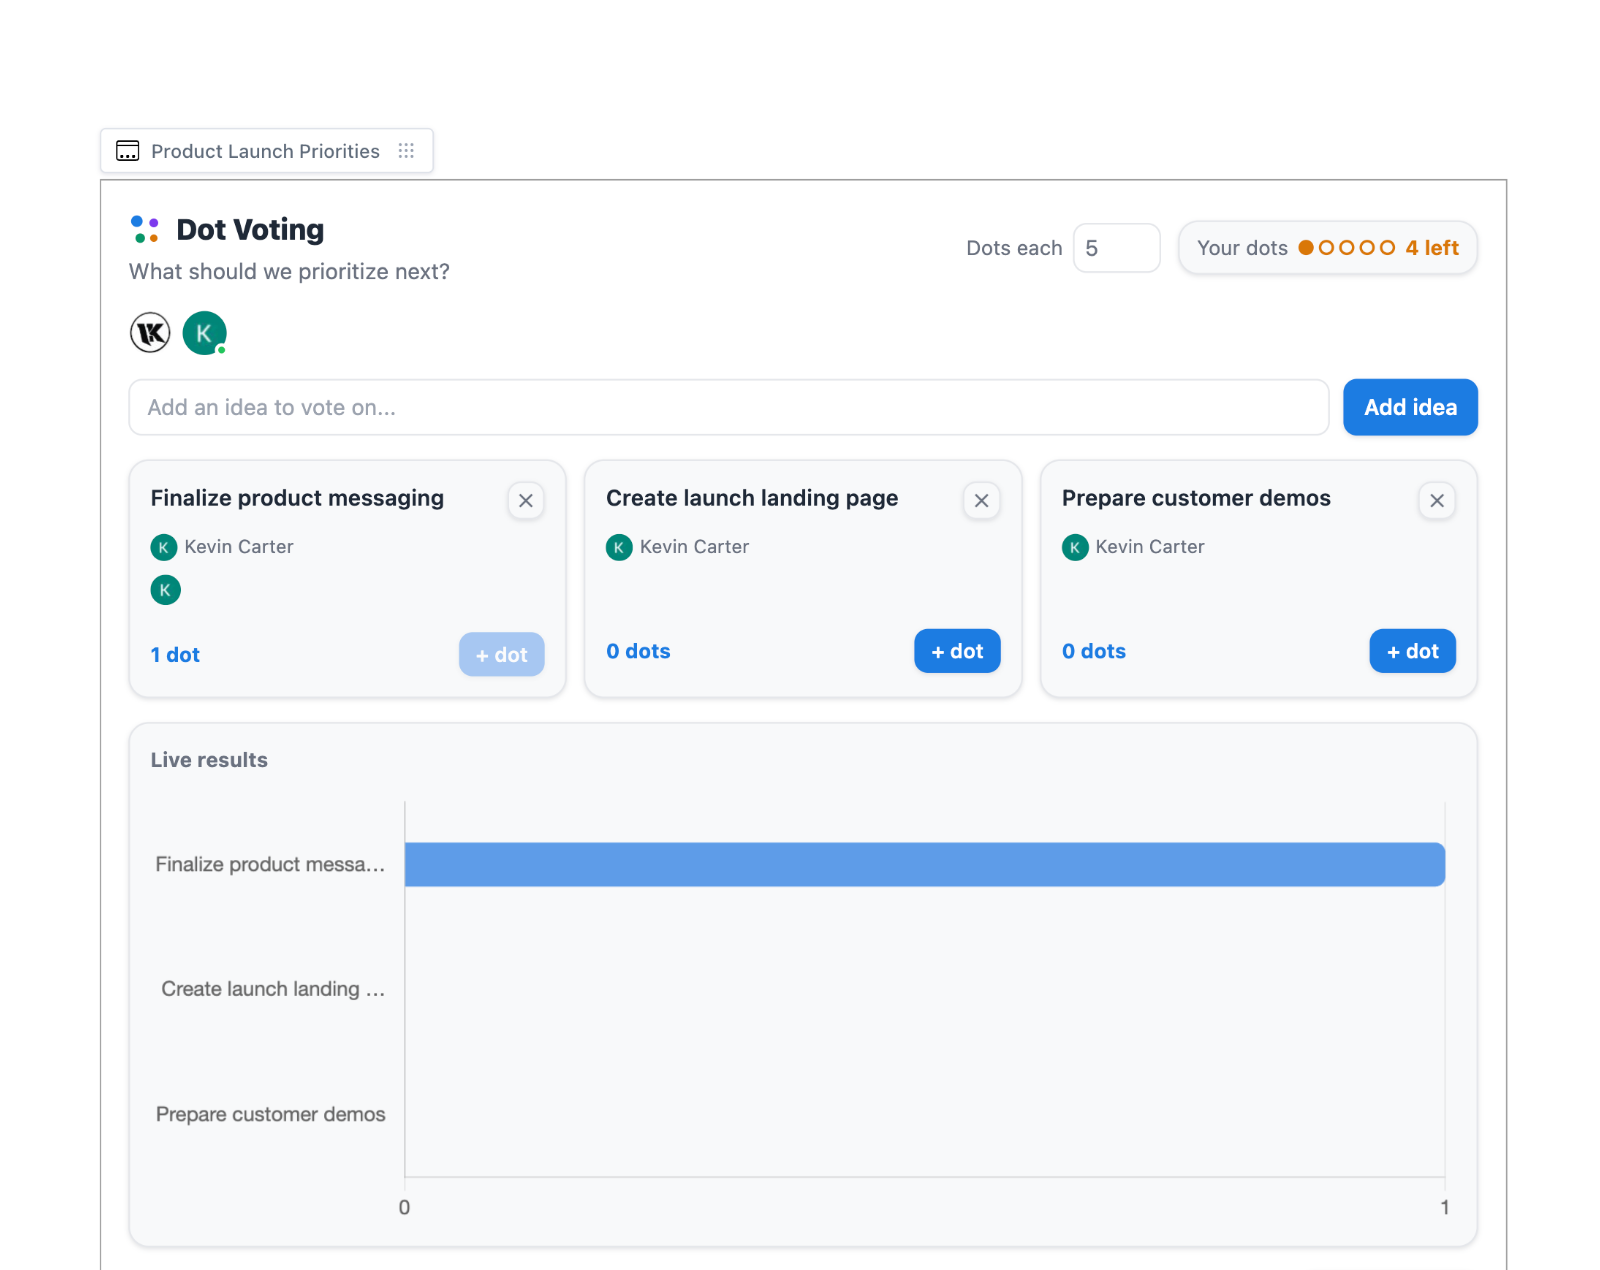
Task: Open the green K online user avatar
Action: pos(204,333)
